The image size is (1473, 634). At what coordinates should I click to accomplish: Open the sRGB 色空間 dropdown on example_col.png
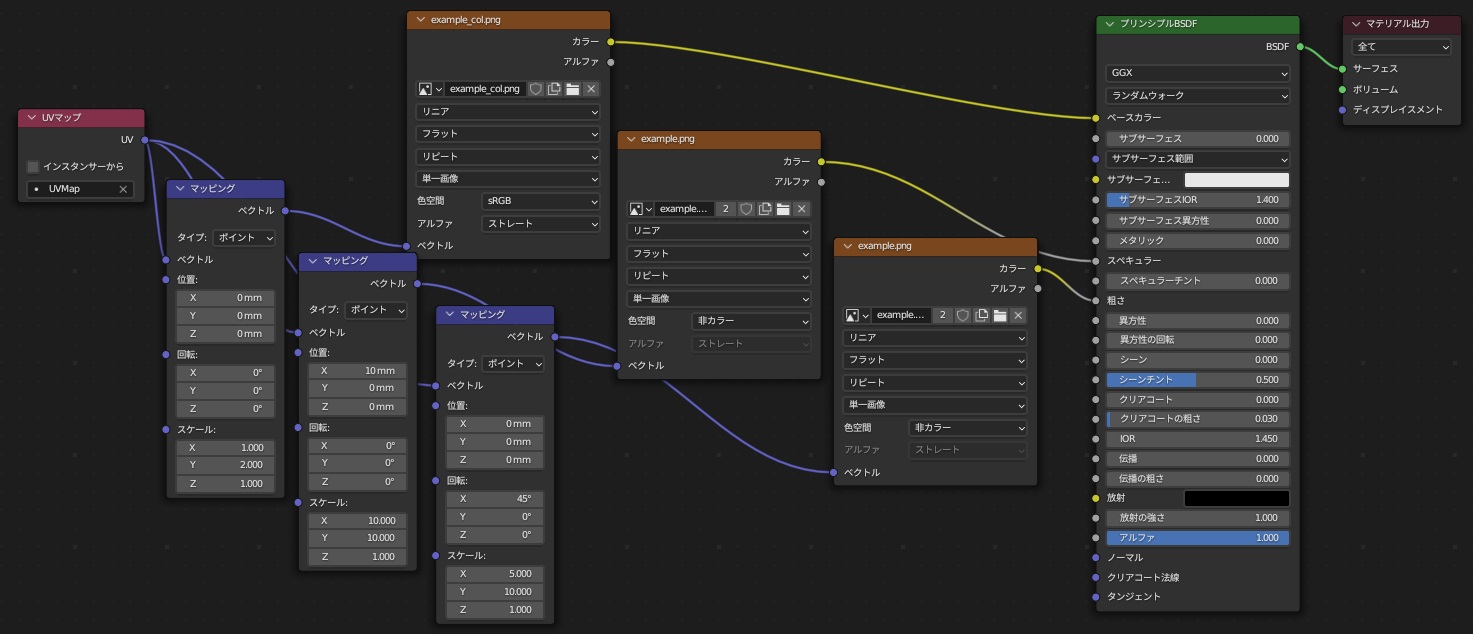(541, 200)
